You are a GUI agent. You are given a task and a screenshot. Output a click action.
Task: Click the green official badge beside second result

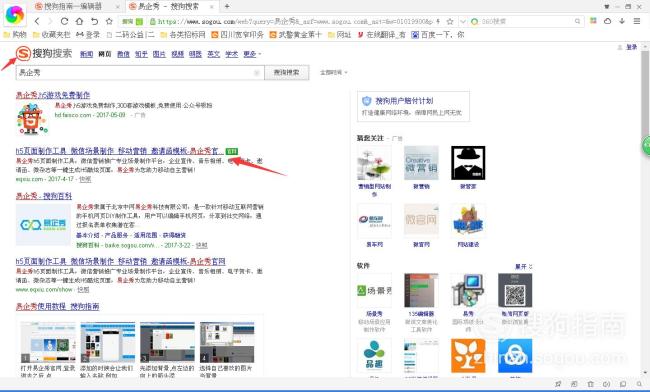click(232, 151)
